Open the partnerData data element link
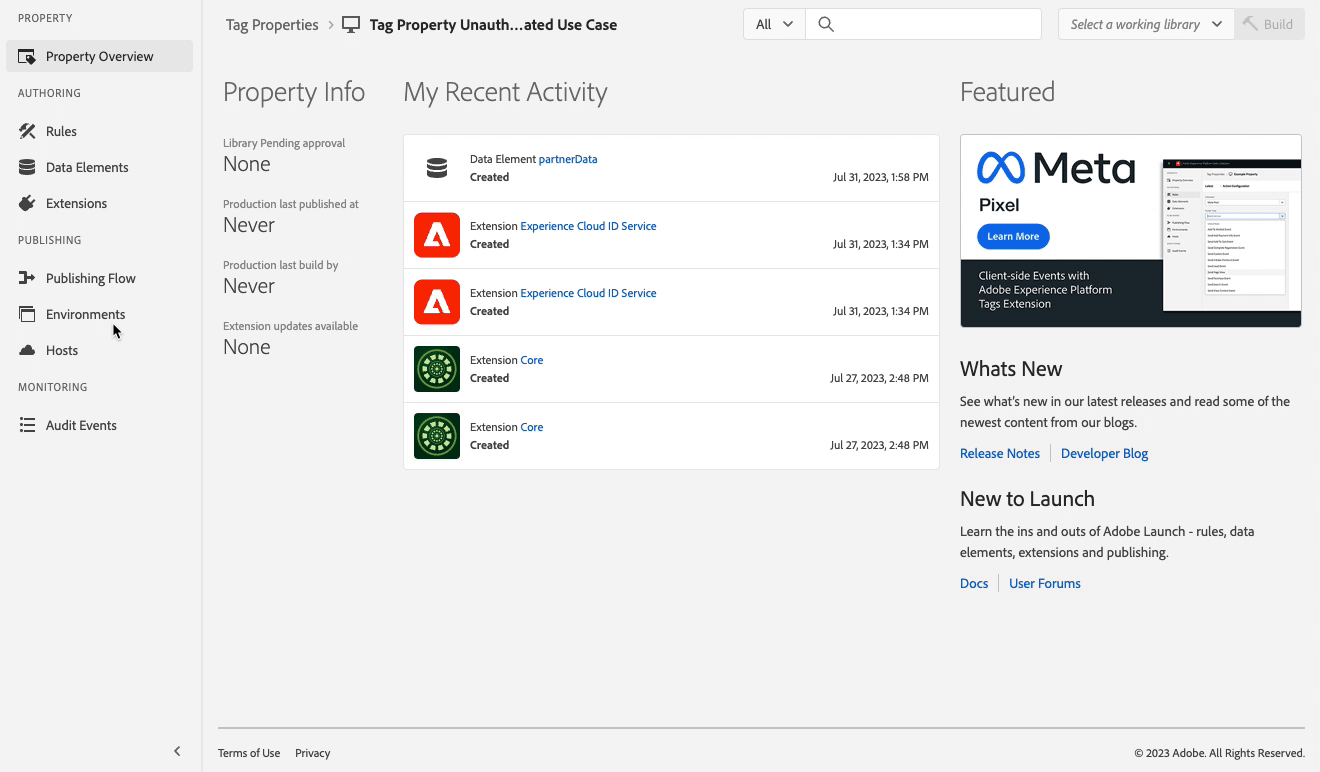 click(x=567, y=159)
